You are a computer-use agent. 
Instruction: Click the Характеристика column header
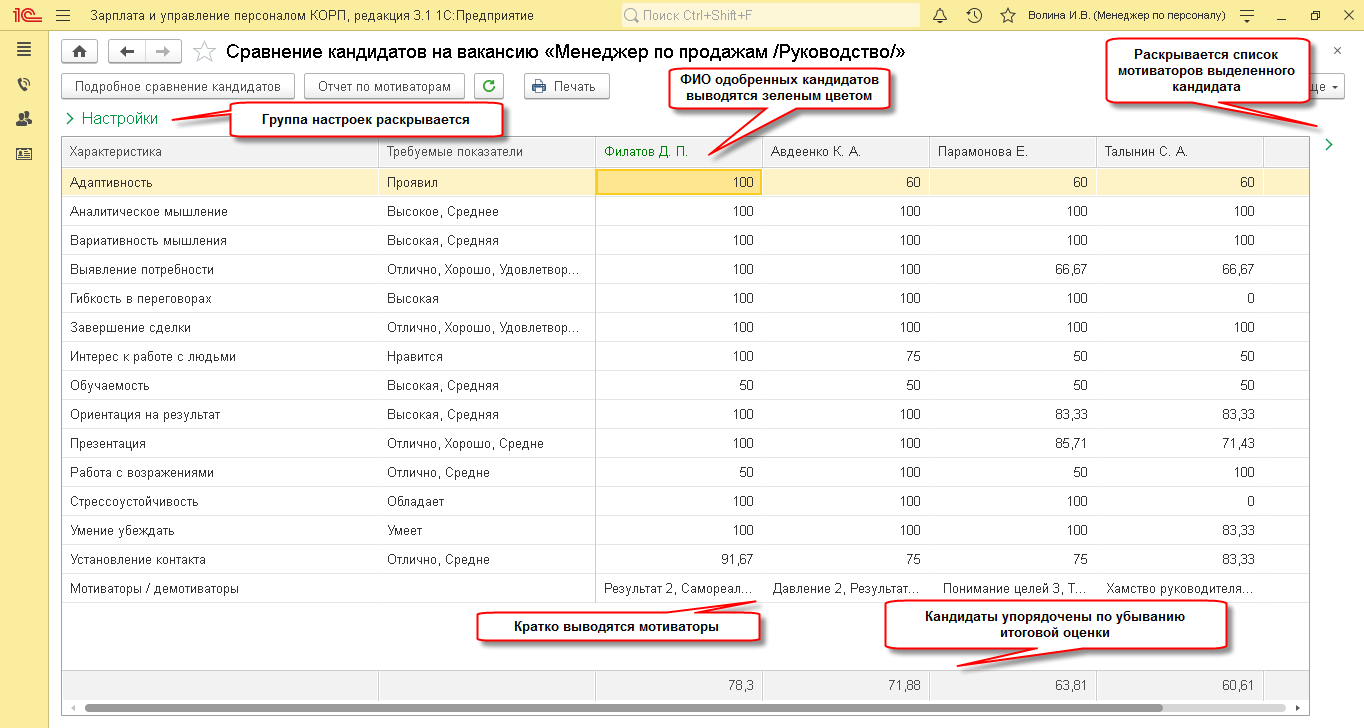coord(220,152)
